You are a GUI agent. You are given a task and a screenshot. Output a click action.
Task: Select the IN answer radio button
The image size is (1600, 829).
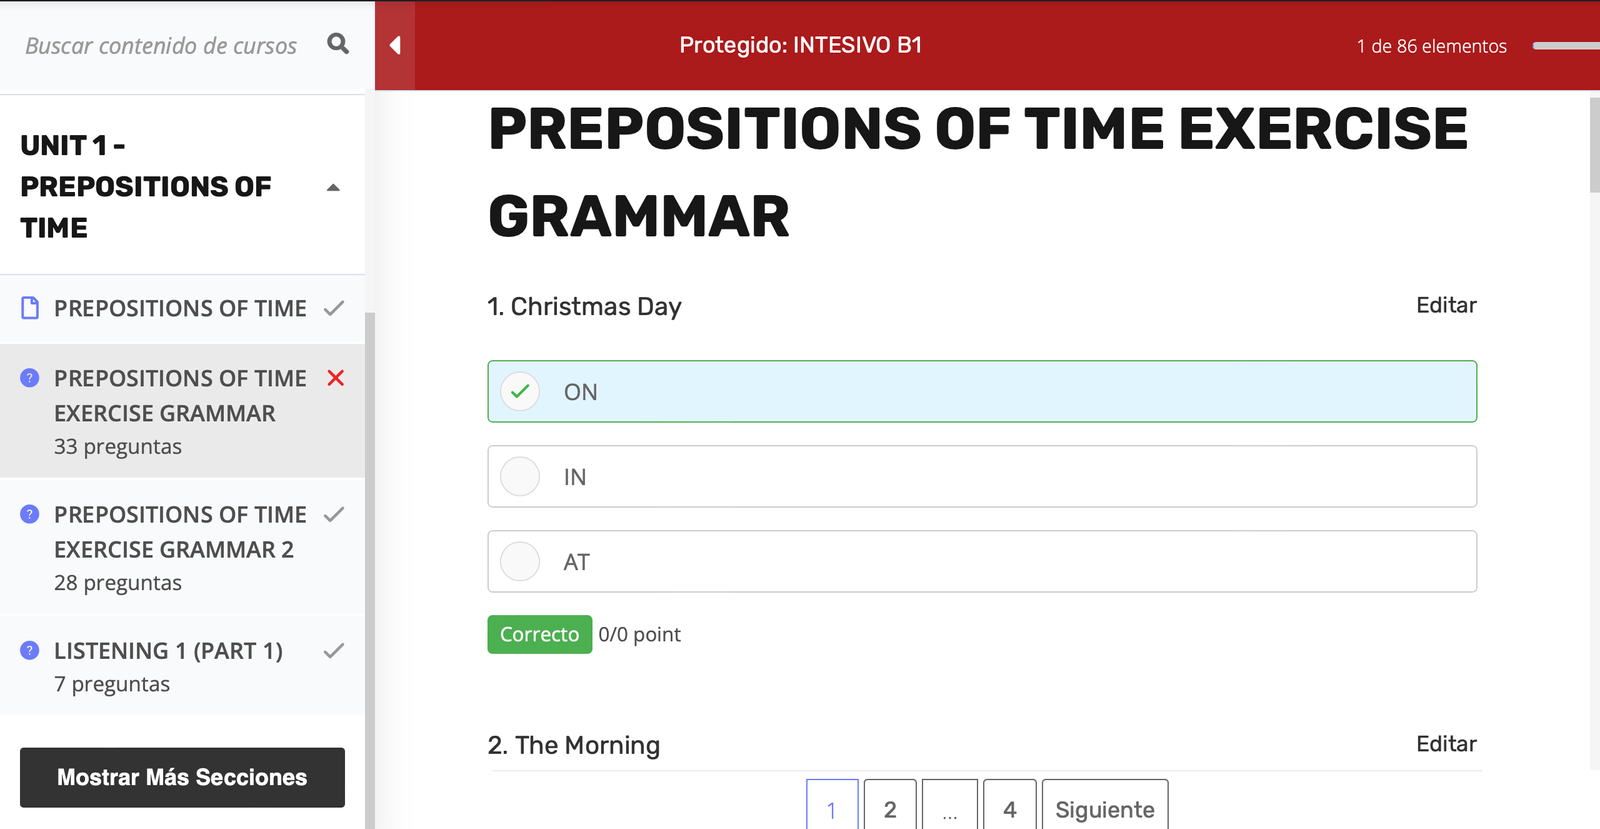pos(520,477)
